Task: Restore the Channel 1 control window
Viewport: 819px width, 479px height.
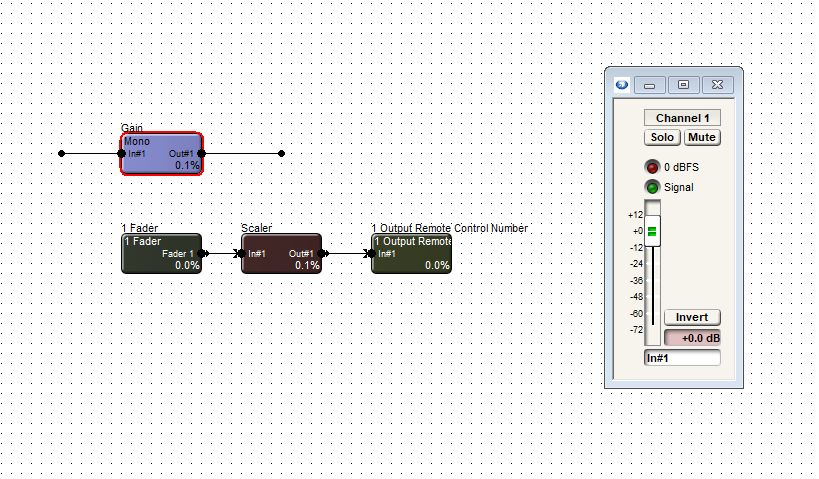Action: point(683,85)
